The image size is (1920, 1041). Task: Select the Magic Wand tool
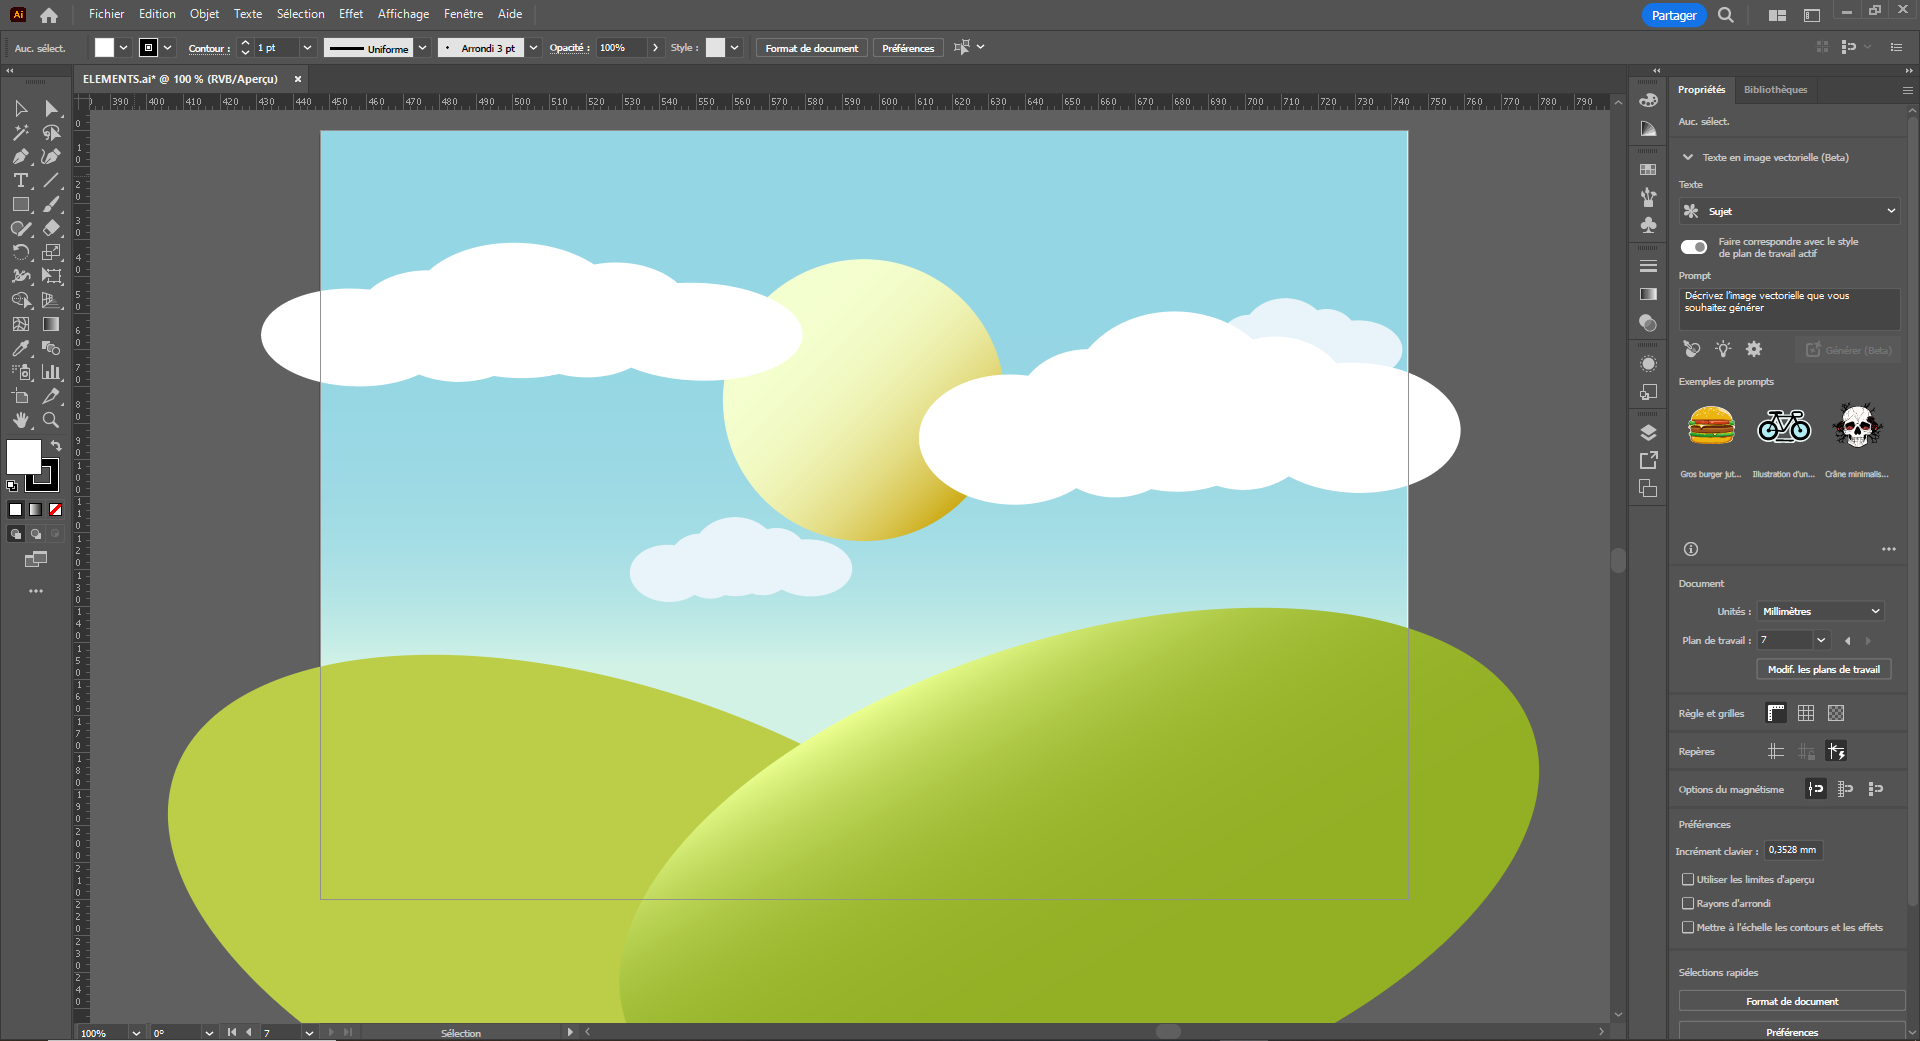(x=21, y=132)
